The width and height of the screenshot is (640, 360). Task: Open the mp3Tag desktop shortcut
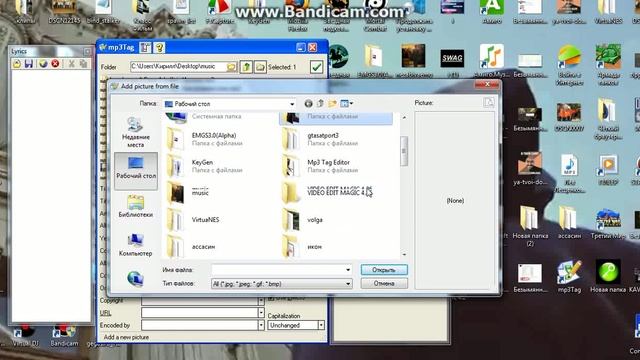tap(569, 276)
